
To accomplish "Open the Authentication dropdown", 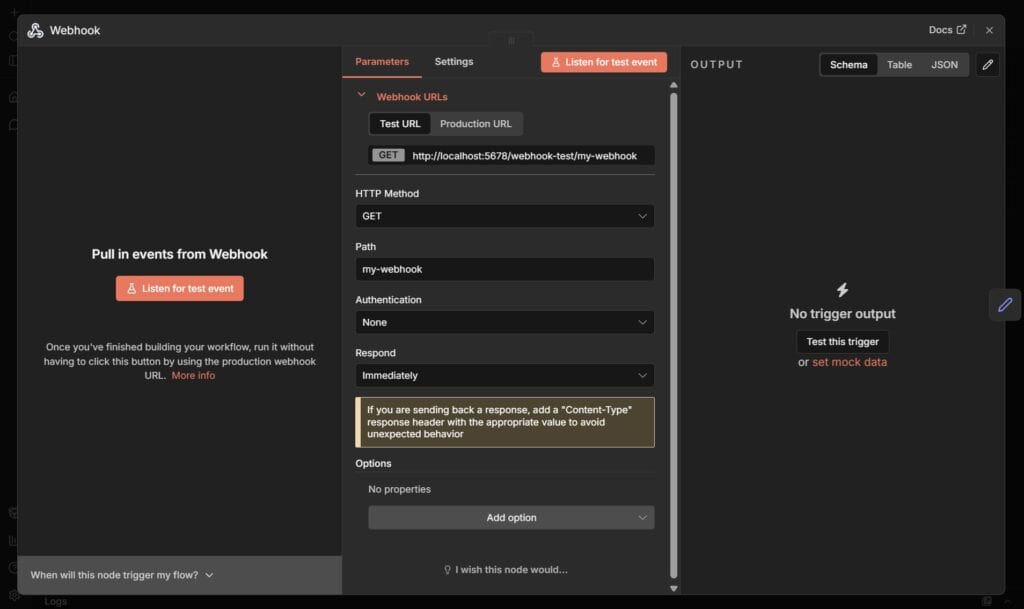I will [504, 322].
